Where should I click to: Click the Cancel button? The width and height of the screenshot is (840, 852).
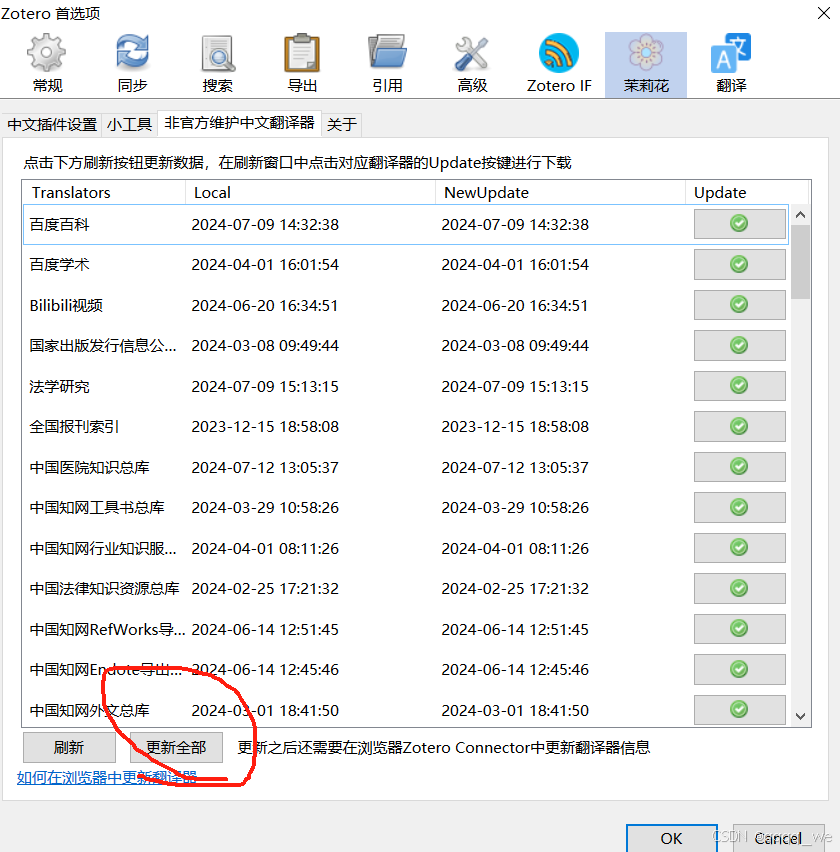pos(778,838)
